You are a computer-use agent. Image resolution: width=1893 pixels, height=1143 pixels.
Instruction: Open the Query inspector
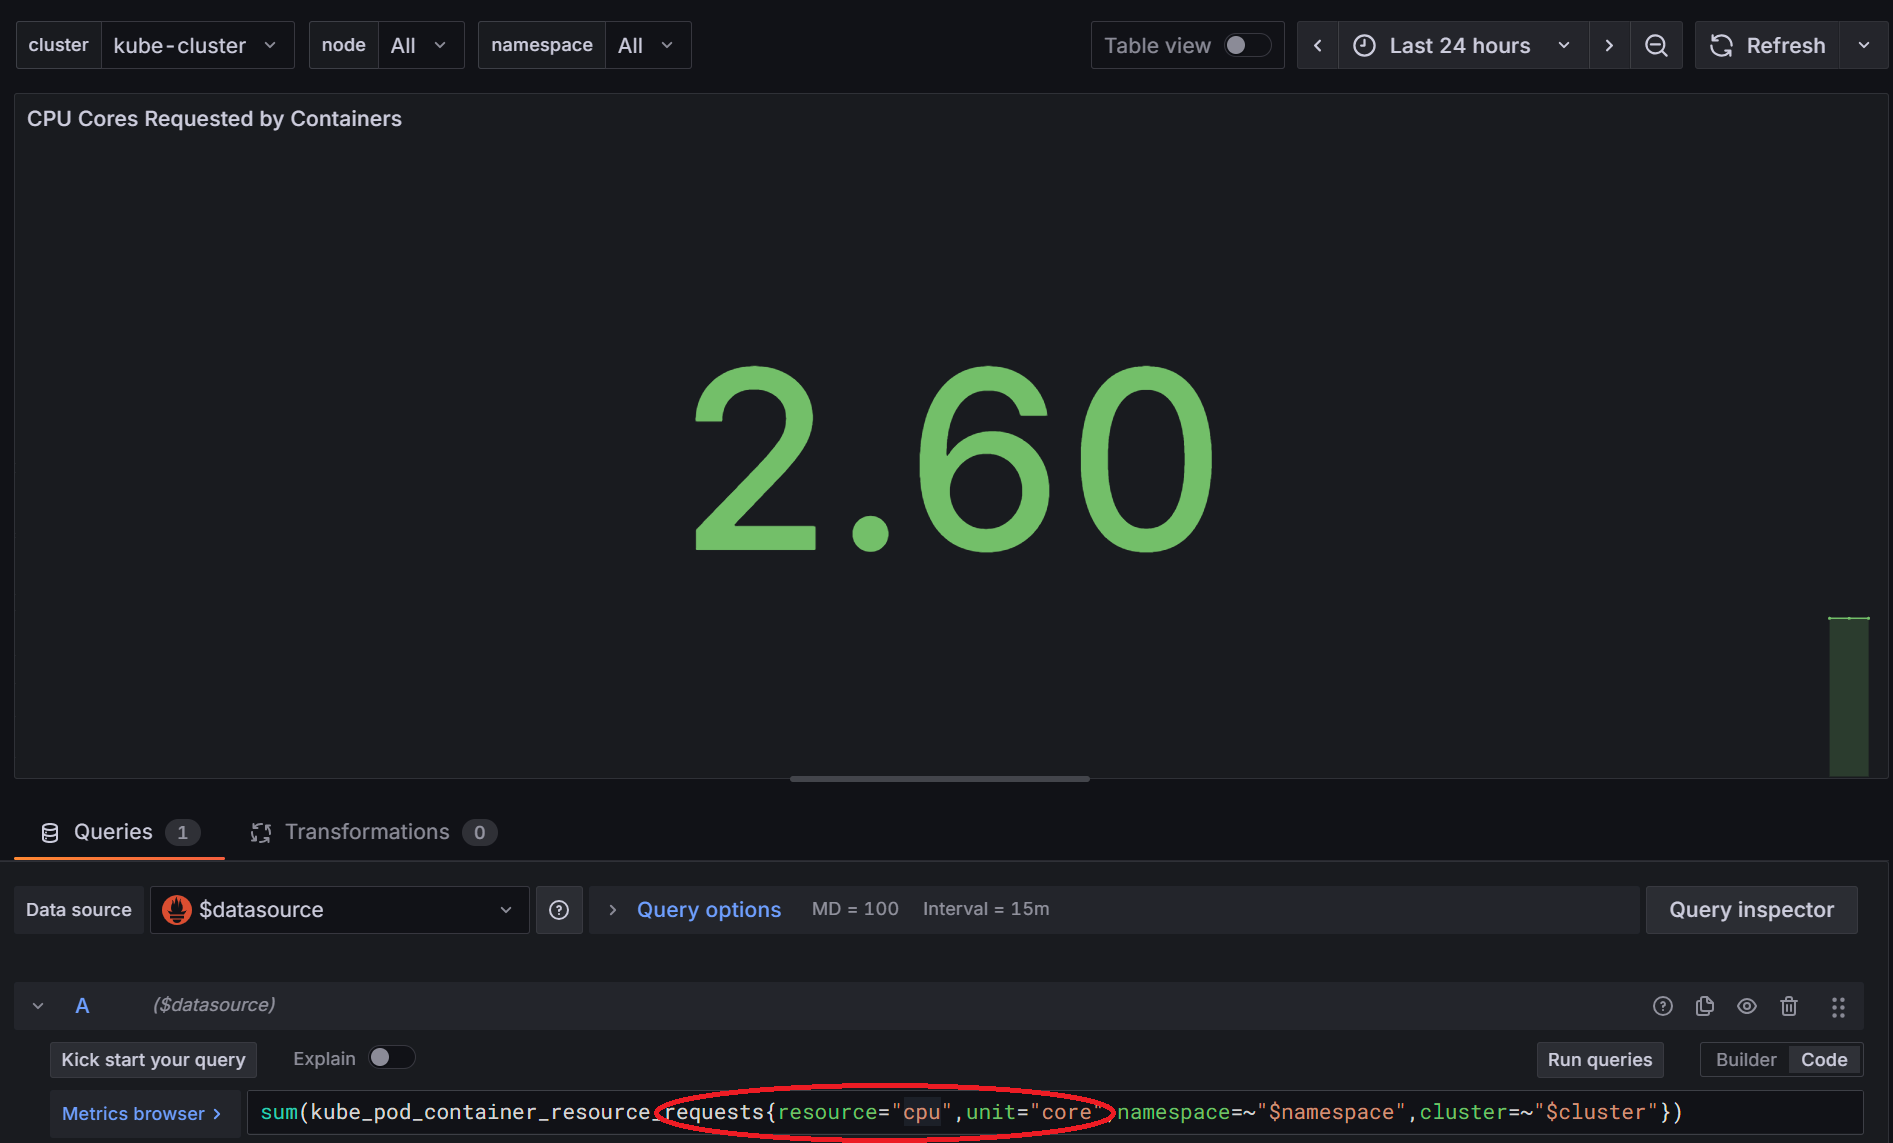coord(1751,910)
